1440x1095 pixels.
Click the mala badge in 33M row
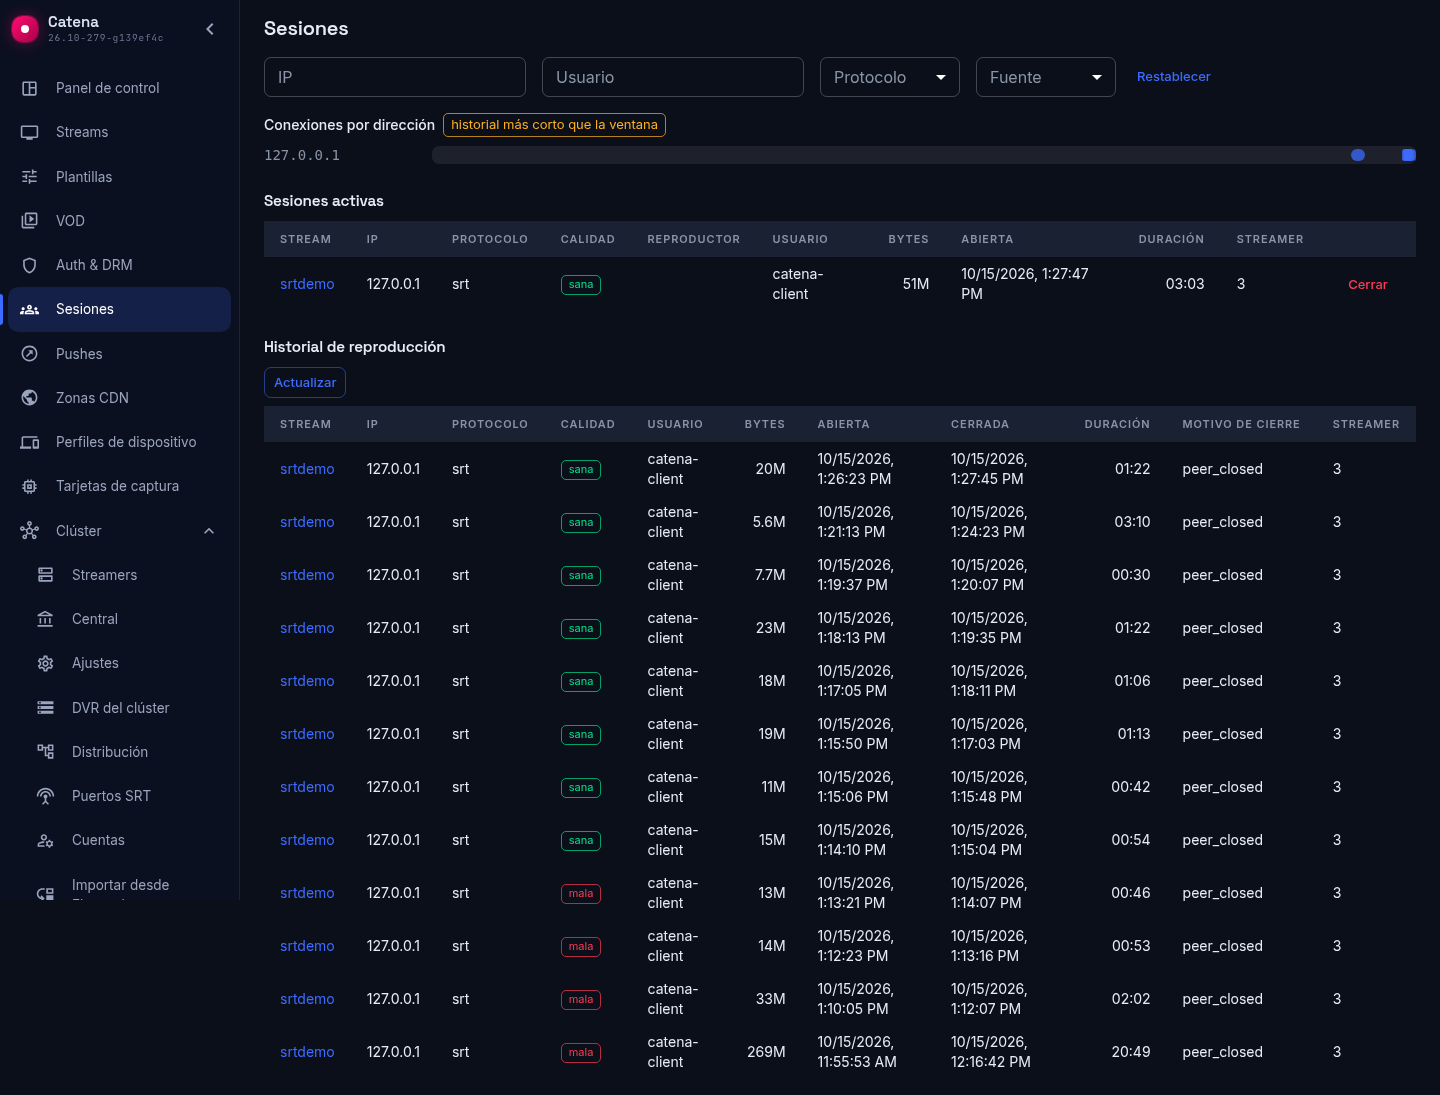581,999
